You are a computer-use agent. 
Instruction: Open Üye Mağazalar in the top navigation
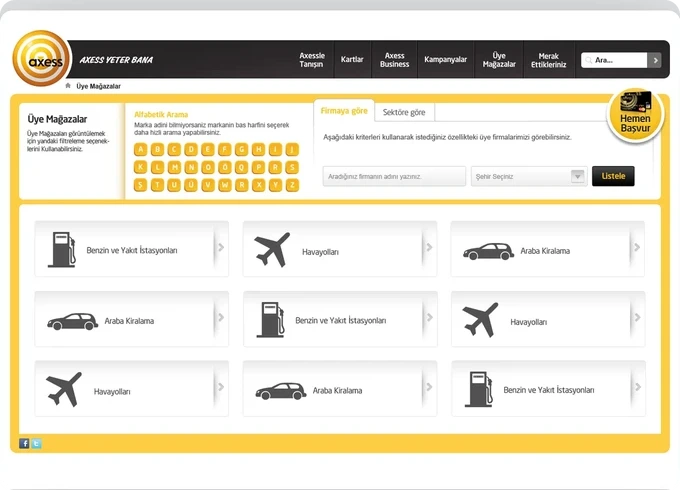[499, 60]
